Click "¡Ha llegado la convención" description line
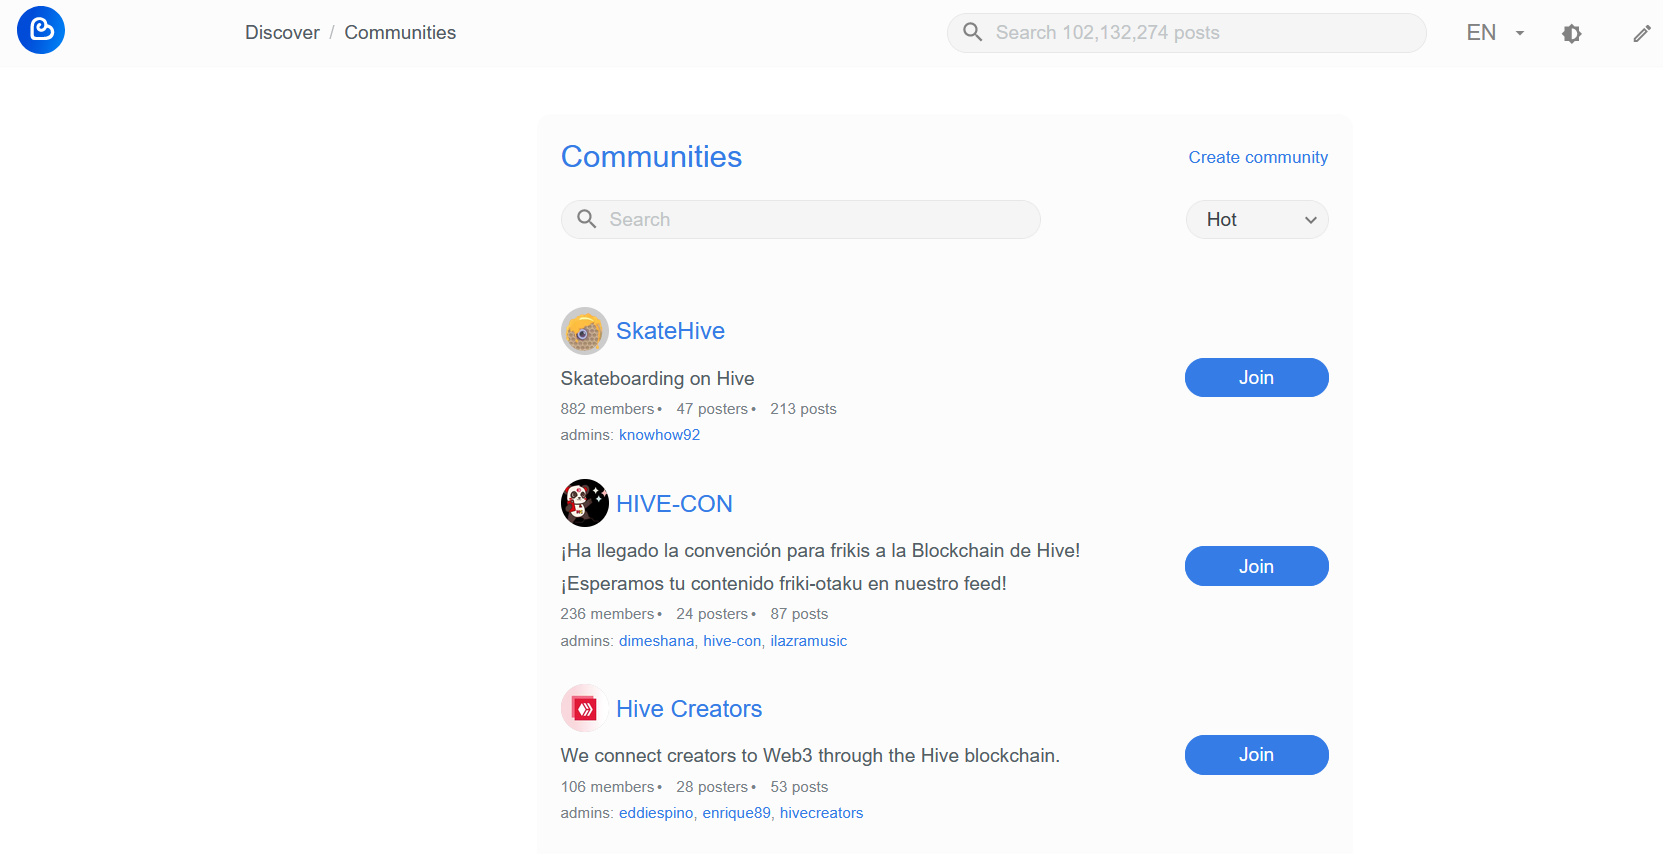1663x854 pixels. point(820,551)
